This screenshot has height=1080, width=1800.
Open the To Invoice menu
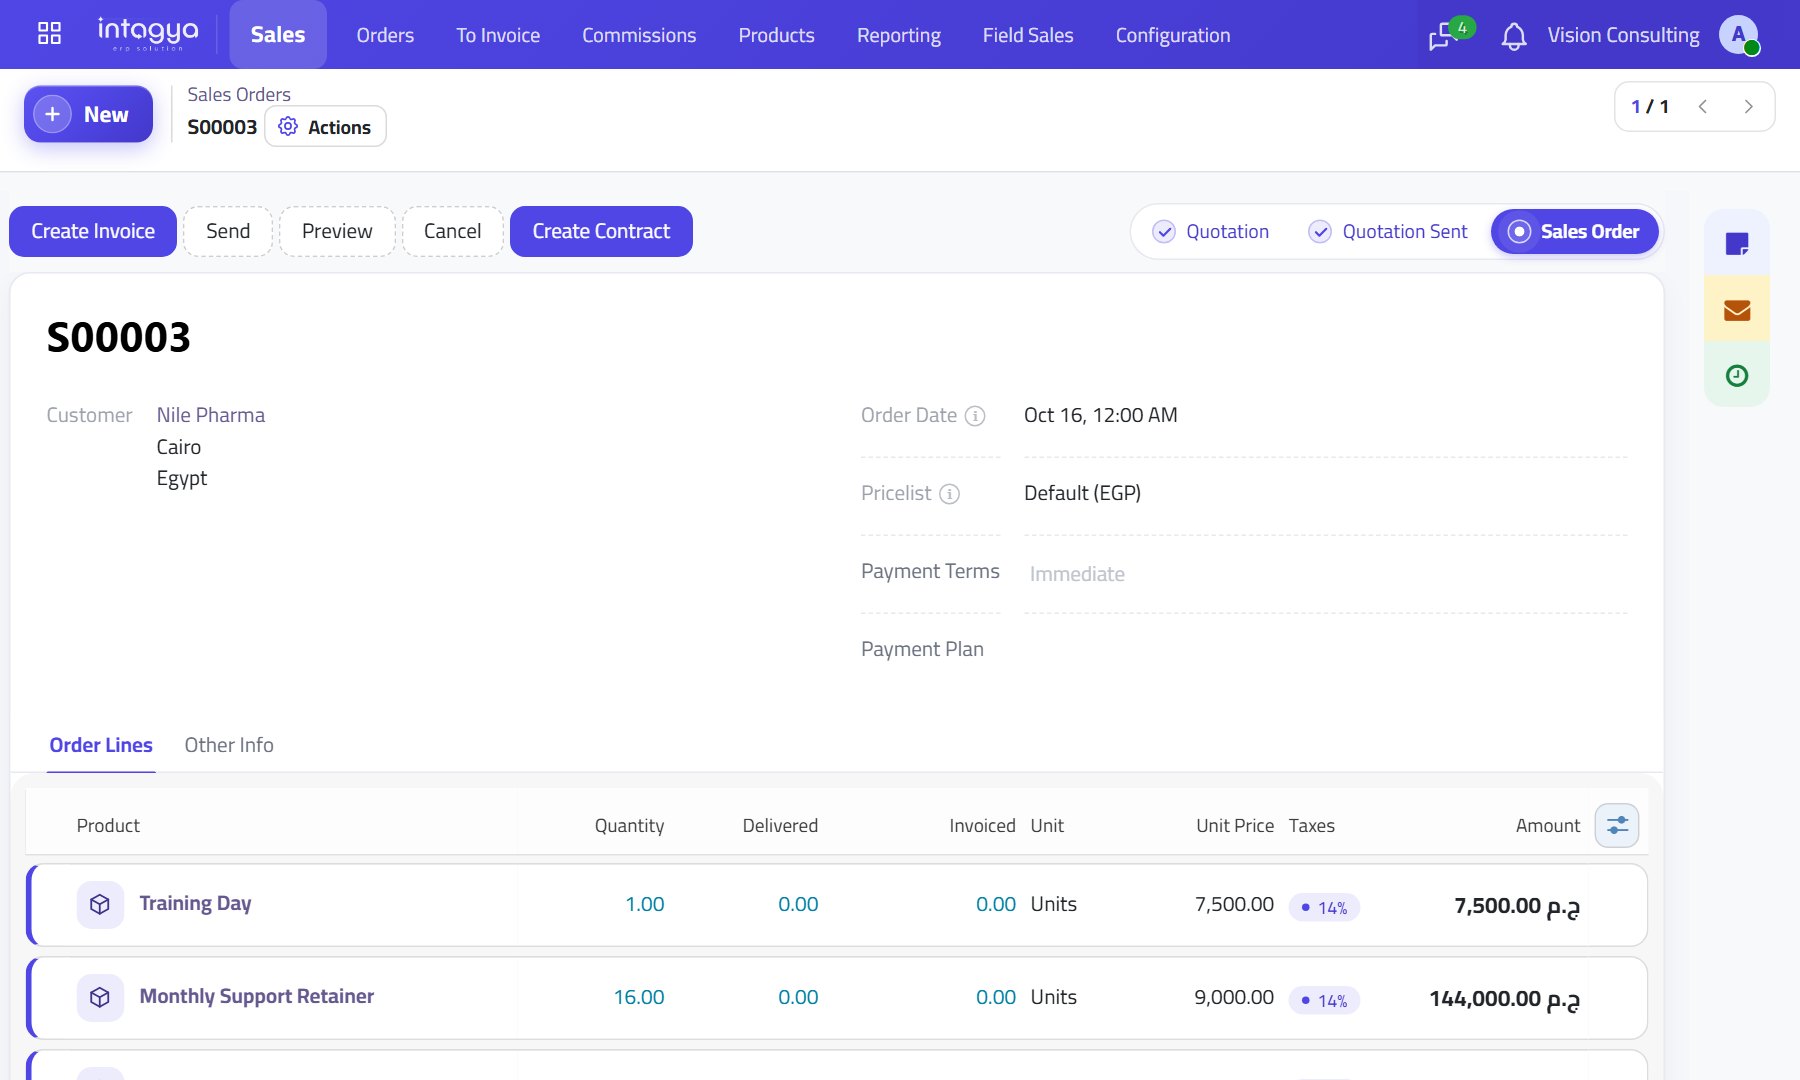tap(498, 35)
